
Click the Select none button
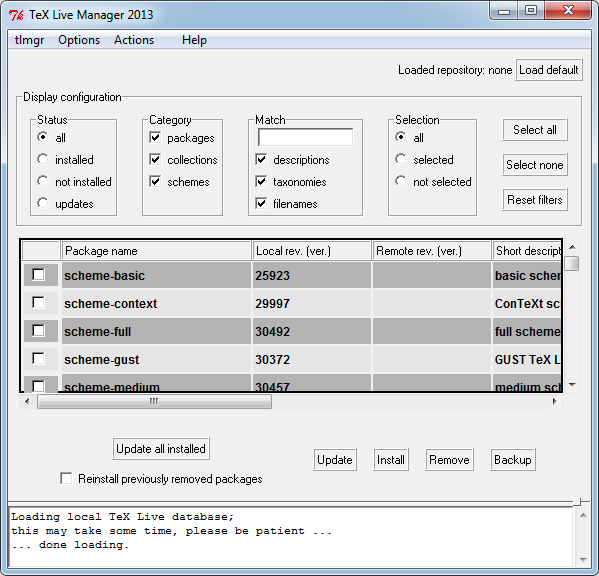[534, 165]
